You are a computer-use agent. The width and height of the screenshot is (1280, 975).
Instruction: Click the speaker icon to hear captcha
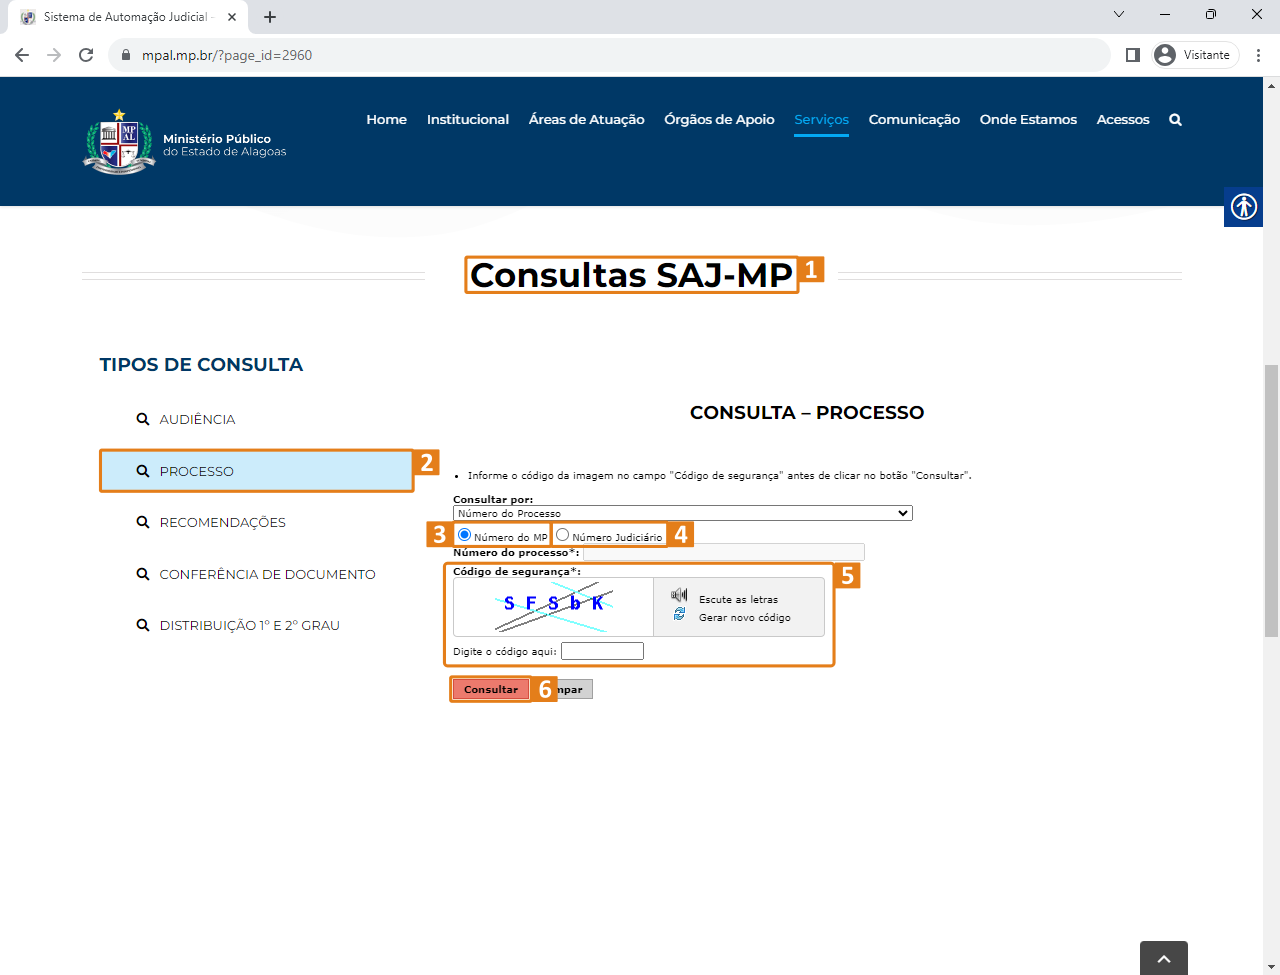tap(679, 595)
